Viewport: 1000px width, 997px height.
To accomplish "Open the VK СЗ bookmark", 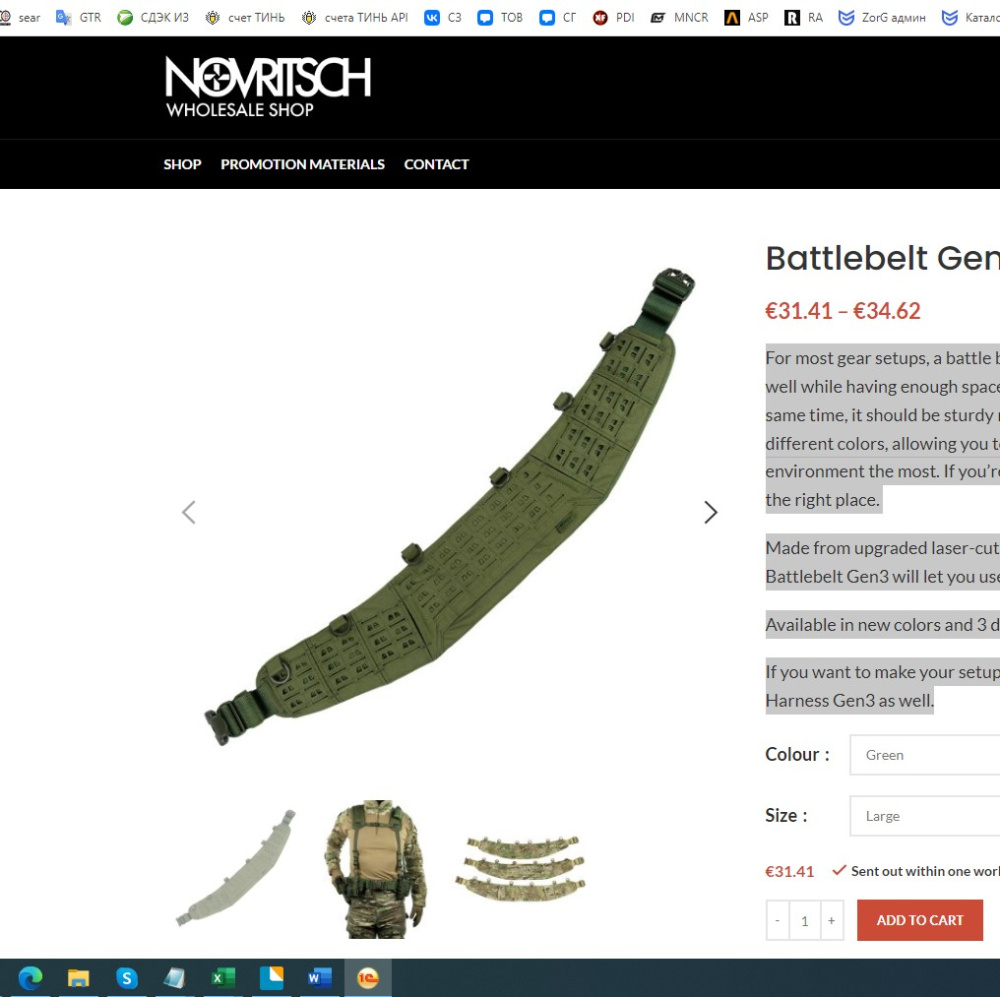I will click(x=443, y=17).
